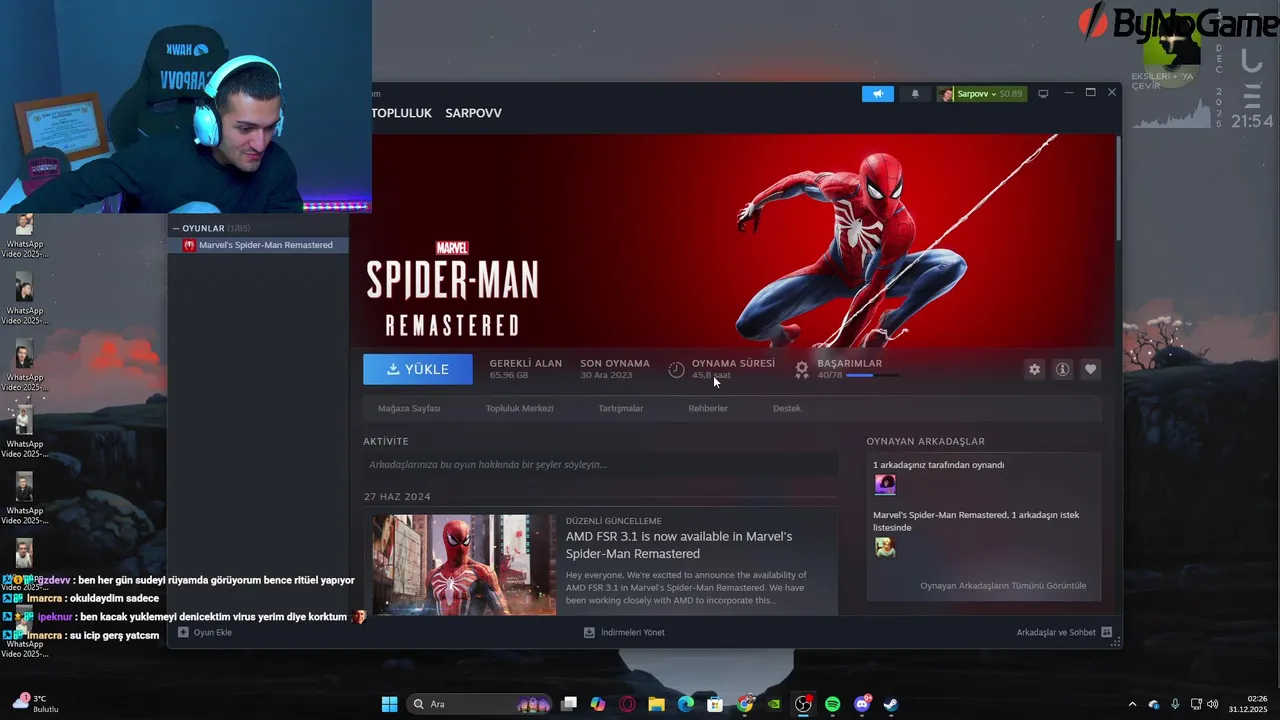Click the achievements progress bar
This screenshot has height=720, width=1280.
click(x=872, y=375)
